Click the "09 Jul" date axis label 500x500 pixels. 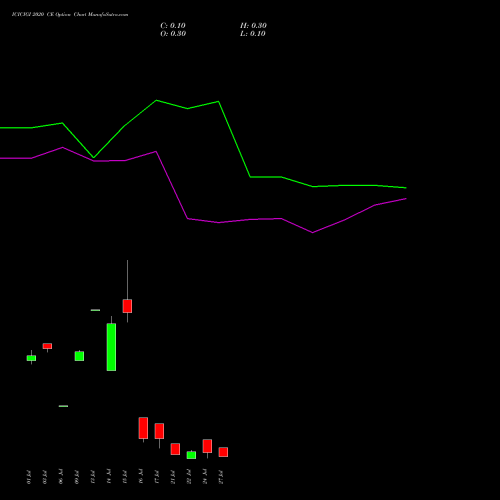coord(77,477)
